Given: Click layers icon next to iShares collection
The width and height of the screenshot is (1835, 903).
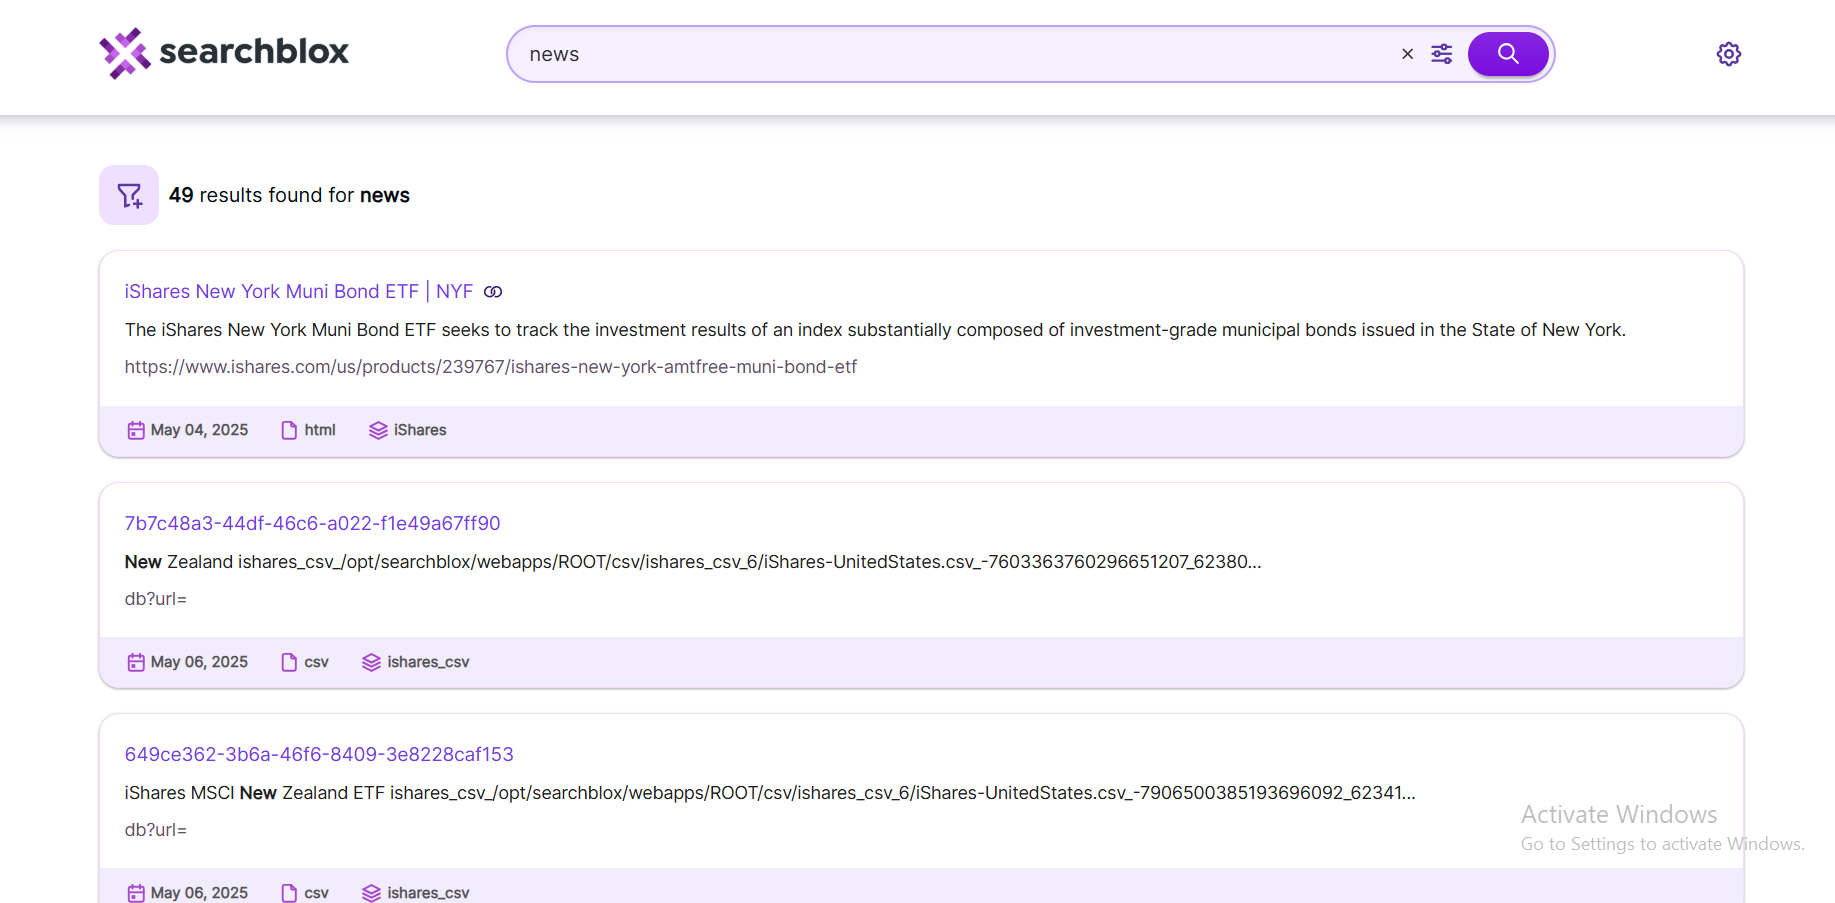Looking at the screenshot, I should [x=378, y=430].
